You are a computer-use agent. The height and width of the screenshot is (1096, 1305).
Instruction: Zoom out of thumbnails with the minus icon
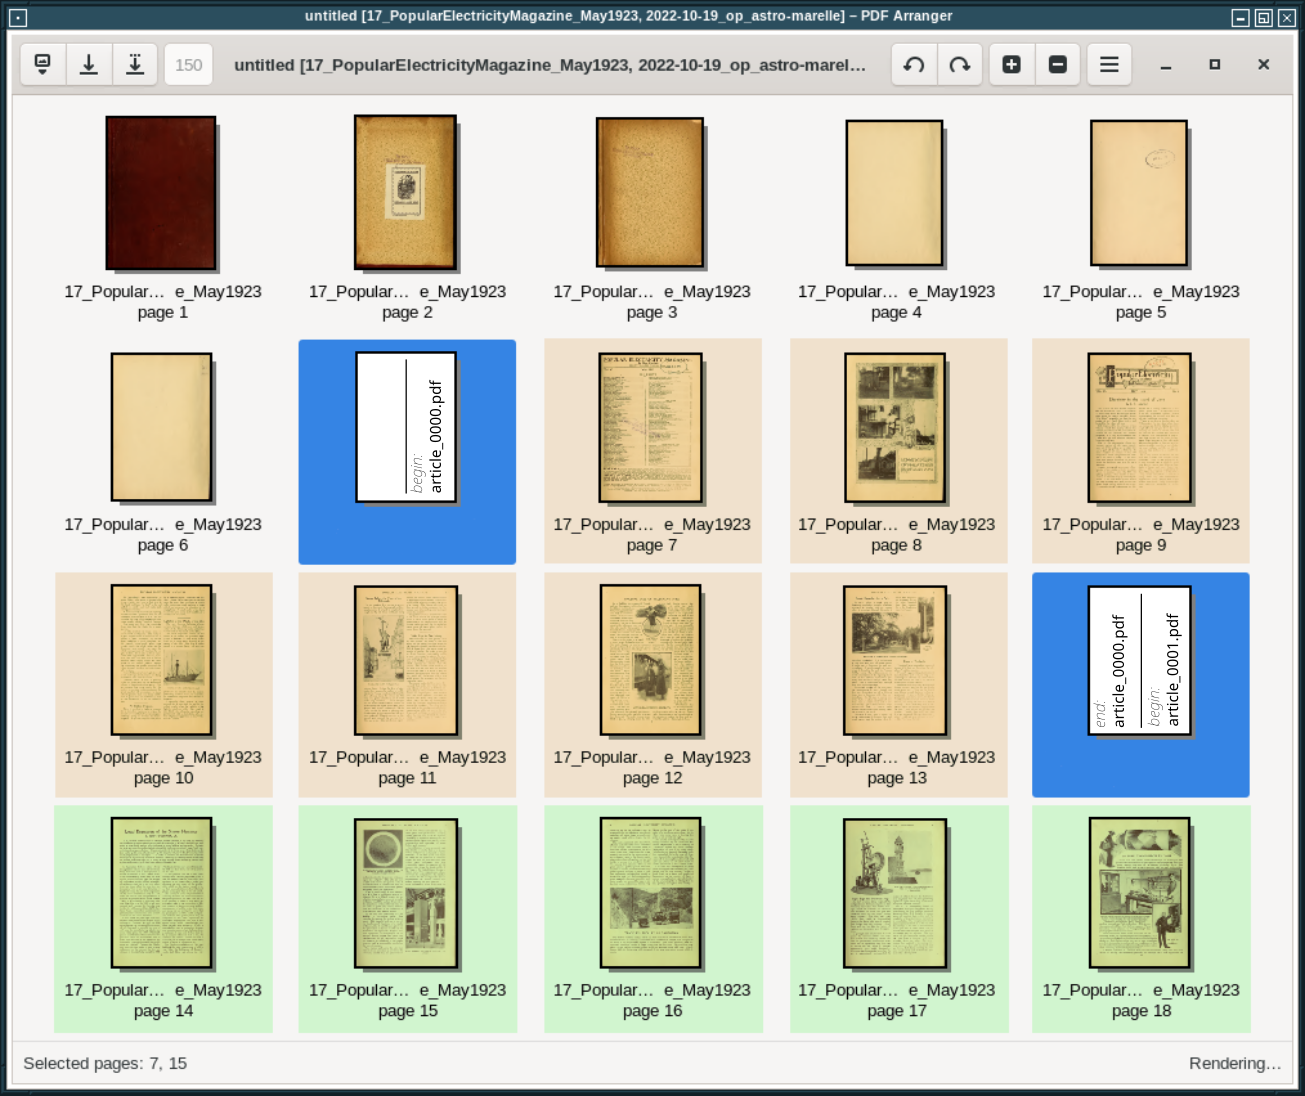(1057, 64)
